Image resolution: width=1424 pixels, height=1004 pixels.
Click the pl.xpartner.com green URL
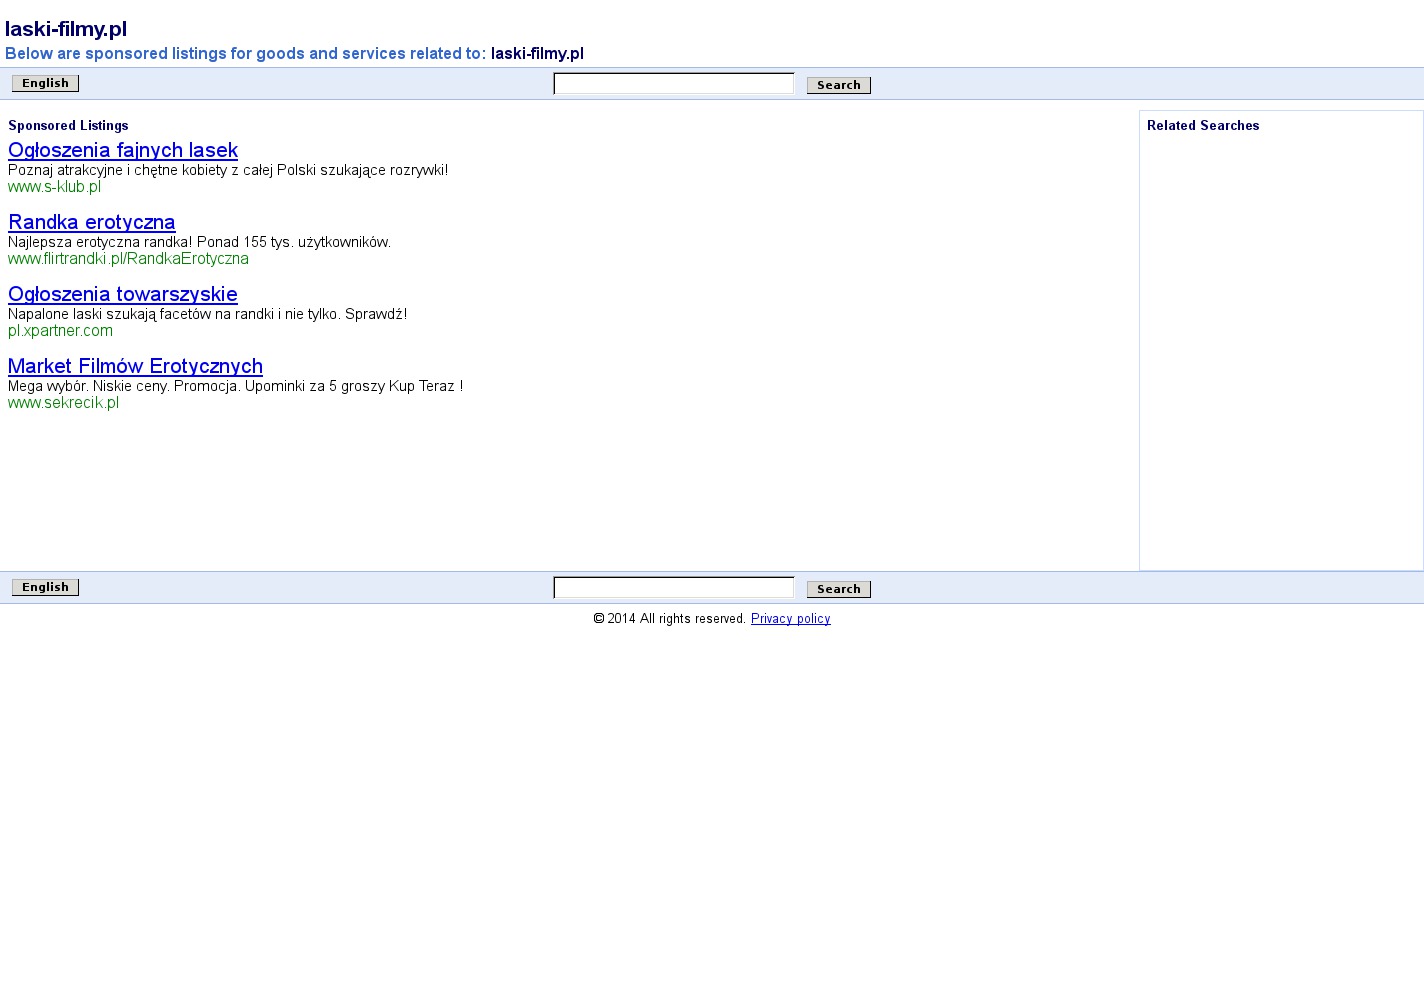point(60,331)
